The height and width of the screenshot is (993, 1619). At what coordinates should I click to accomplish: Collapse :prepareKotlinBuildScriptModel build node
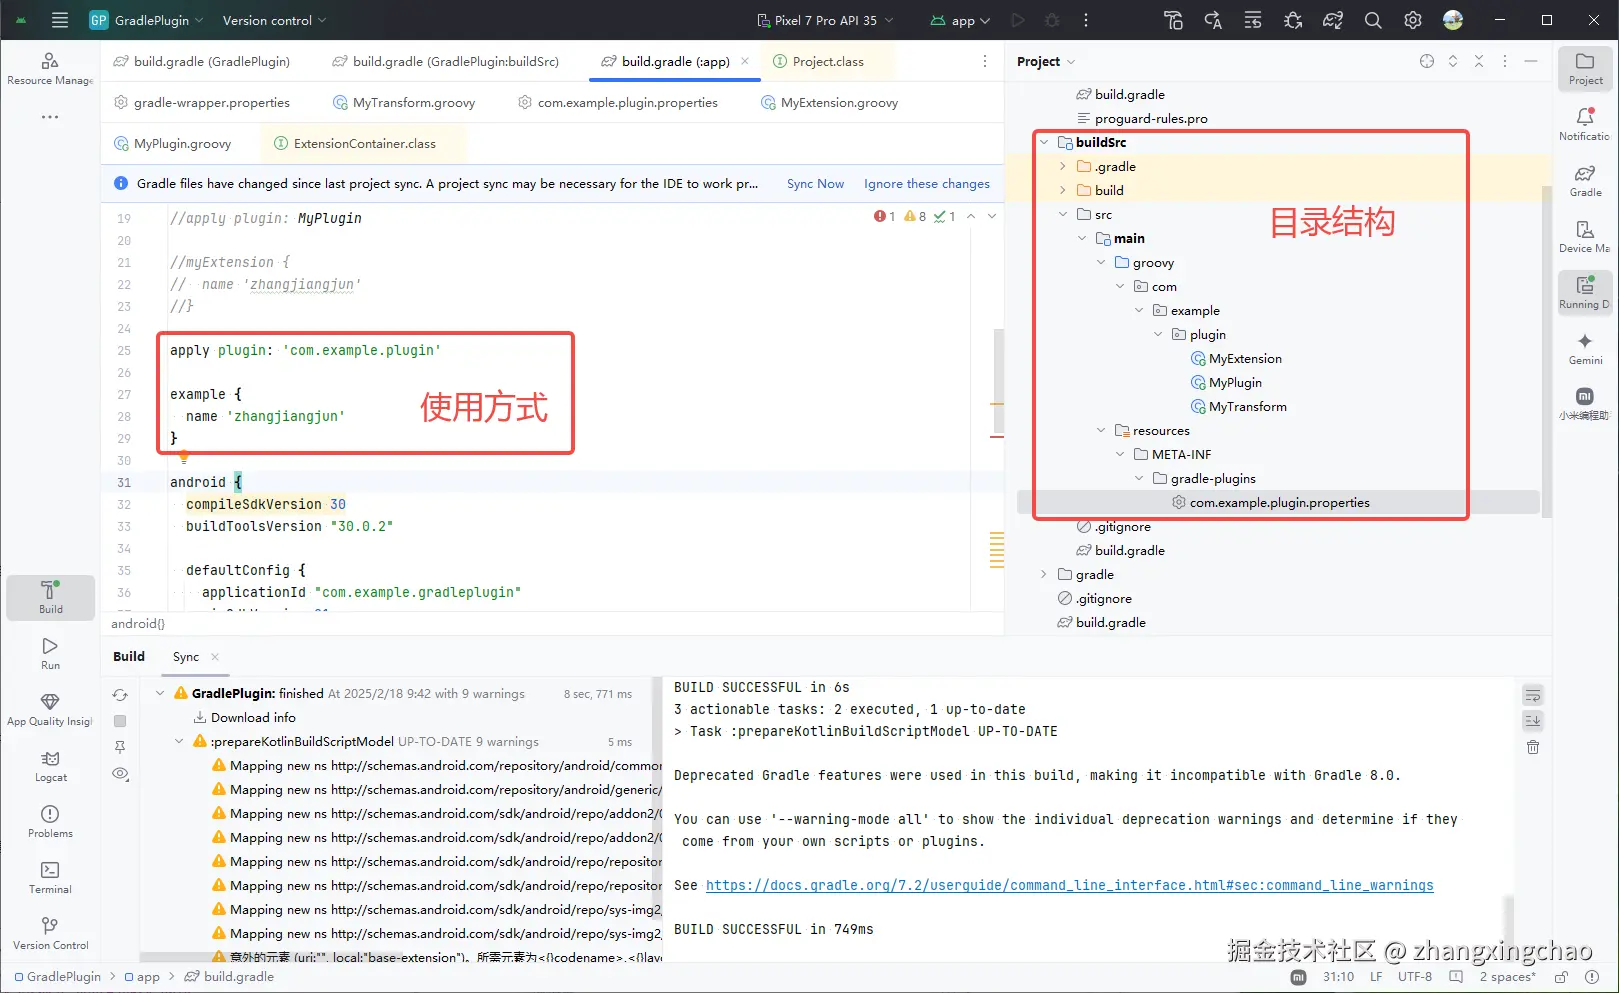coord(179,741)
